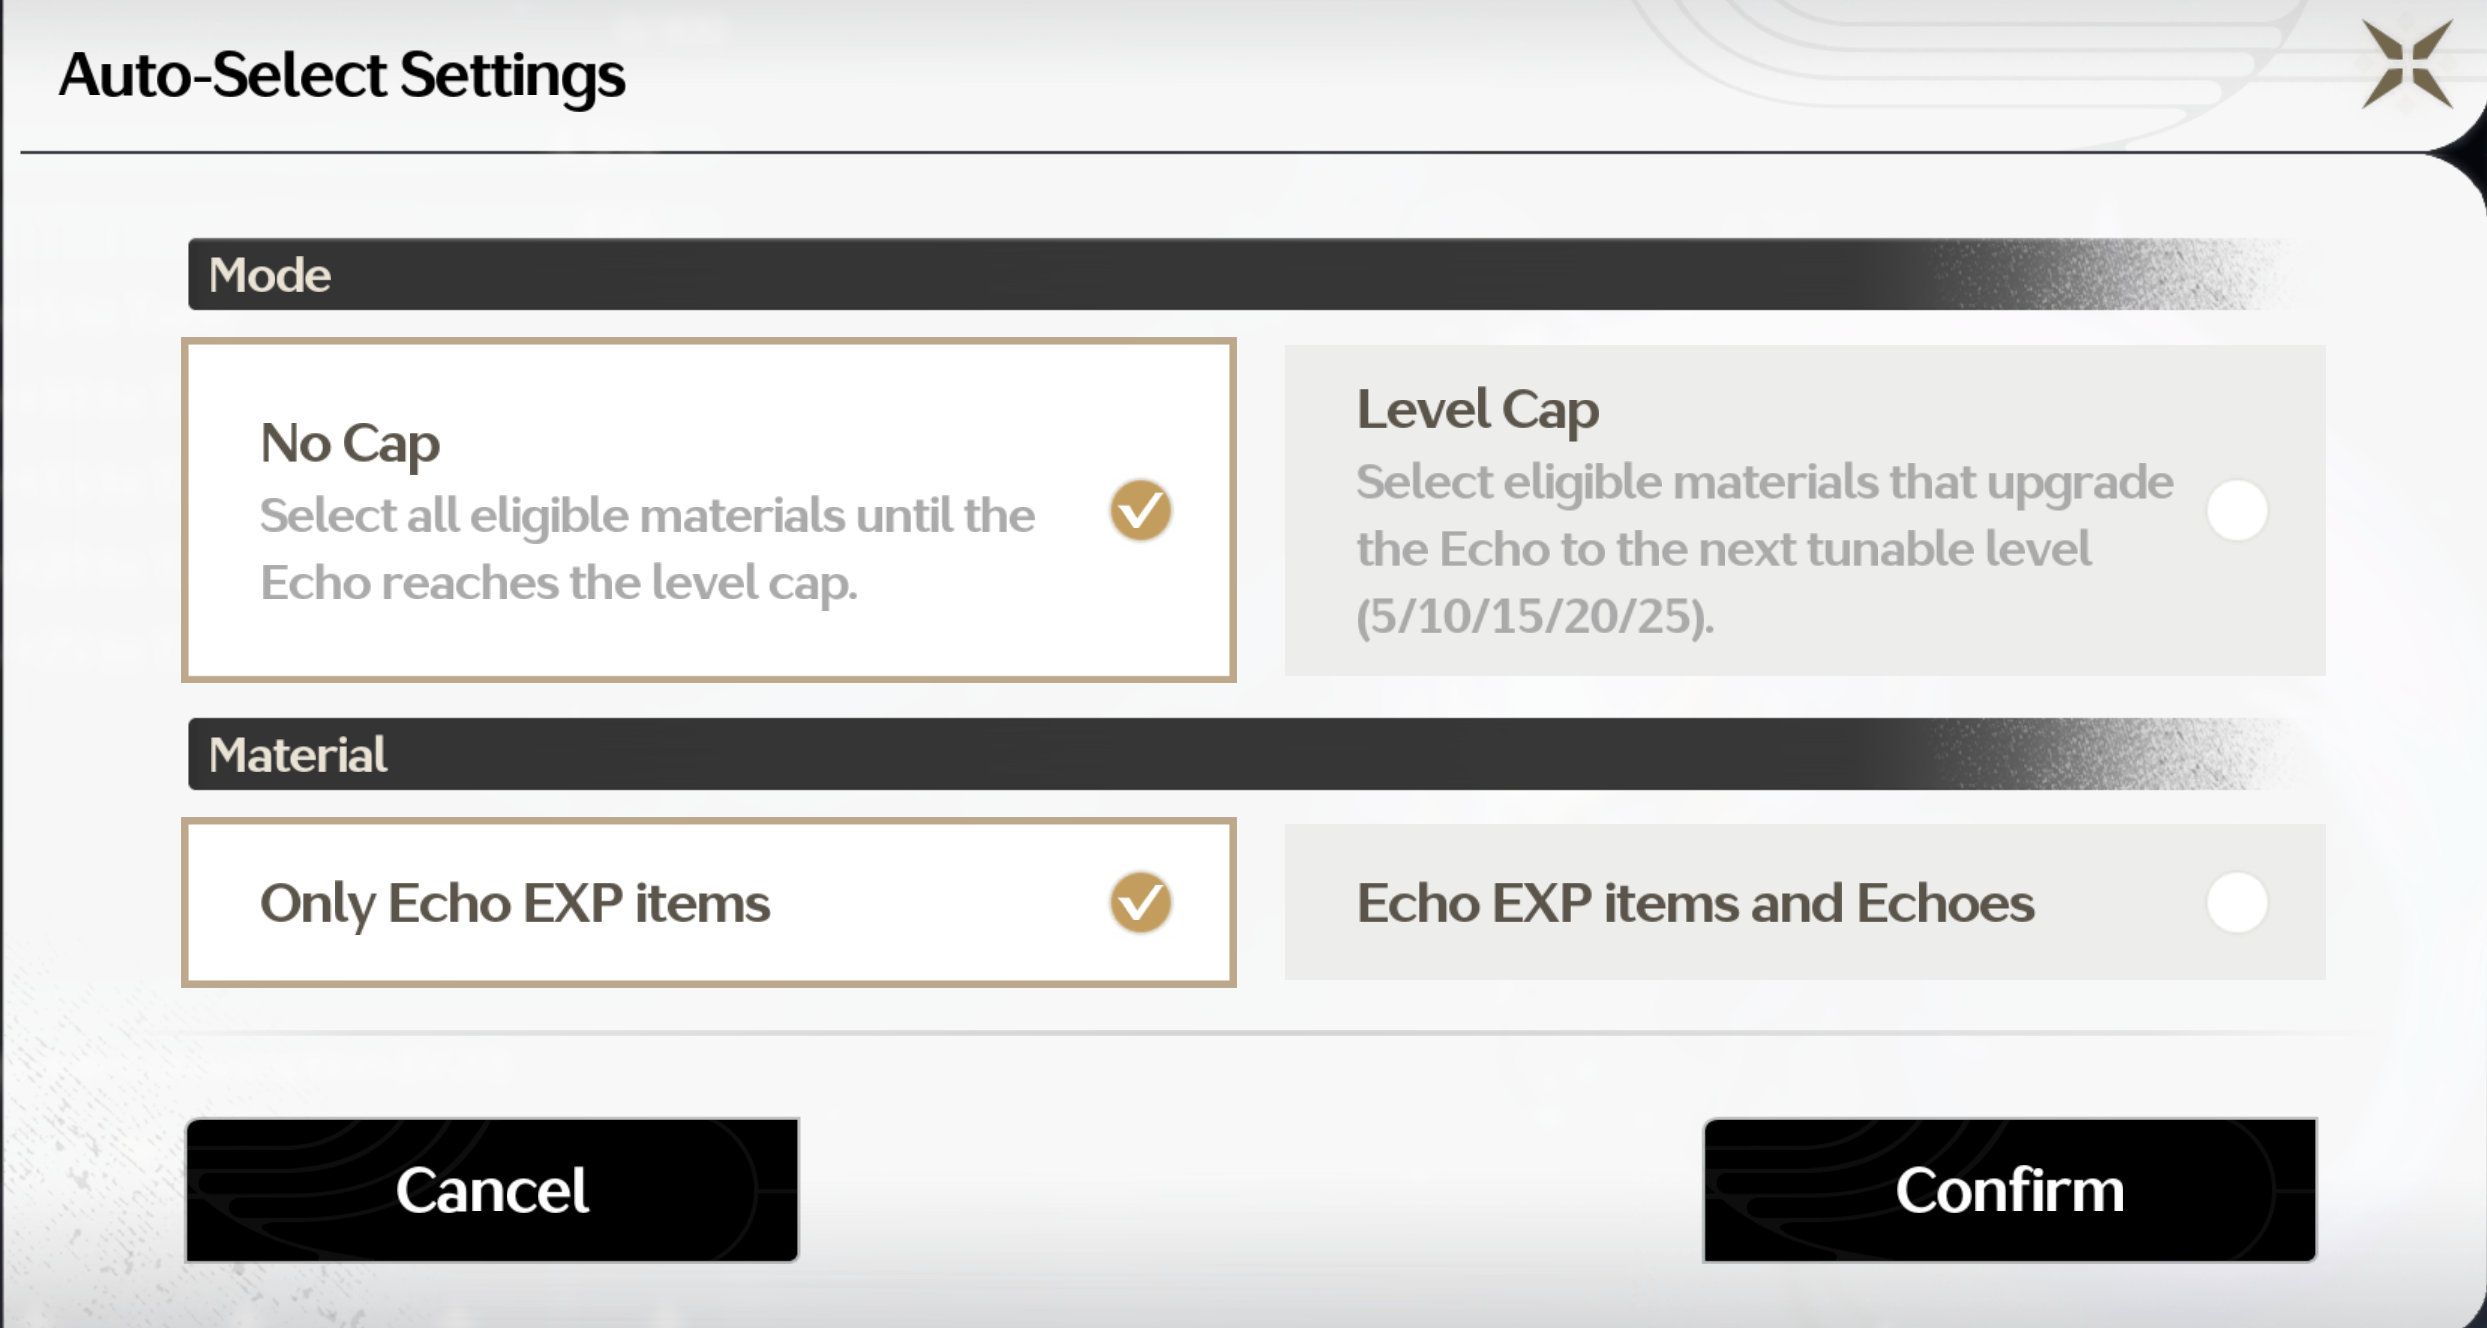Click the Mode section header bar
The height and width of the screenshot is (1328, 2487).
pyautogui.click(x=1237, y=274)
